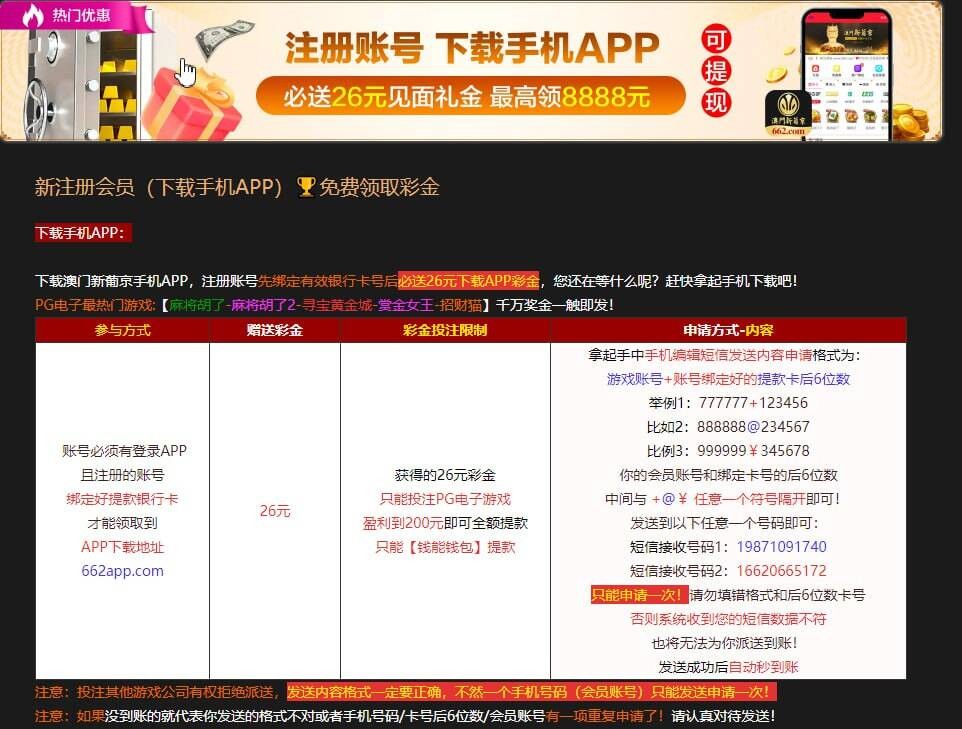962x729 pixels.
Task: Click SMS number 19871091740
Action: 781,547
